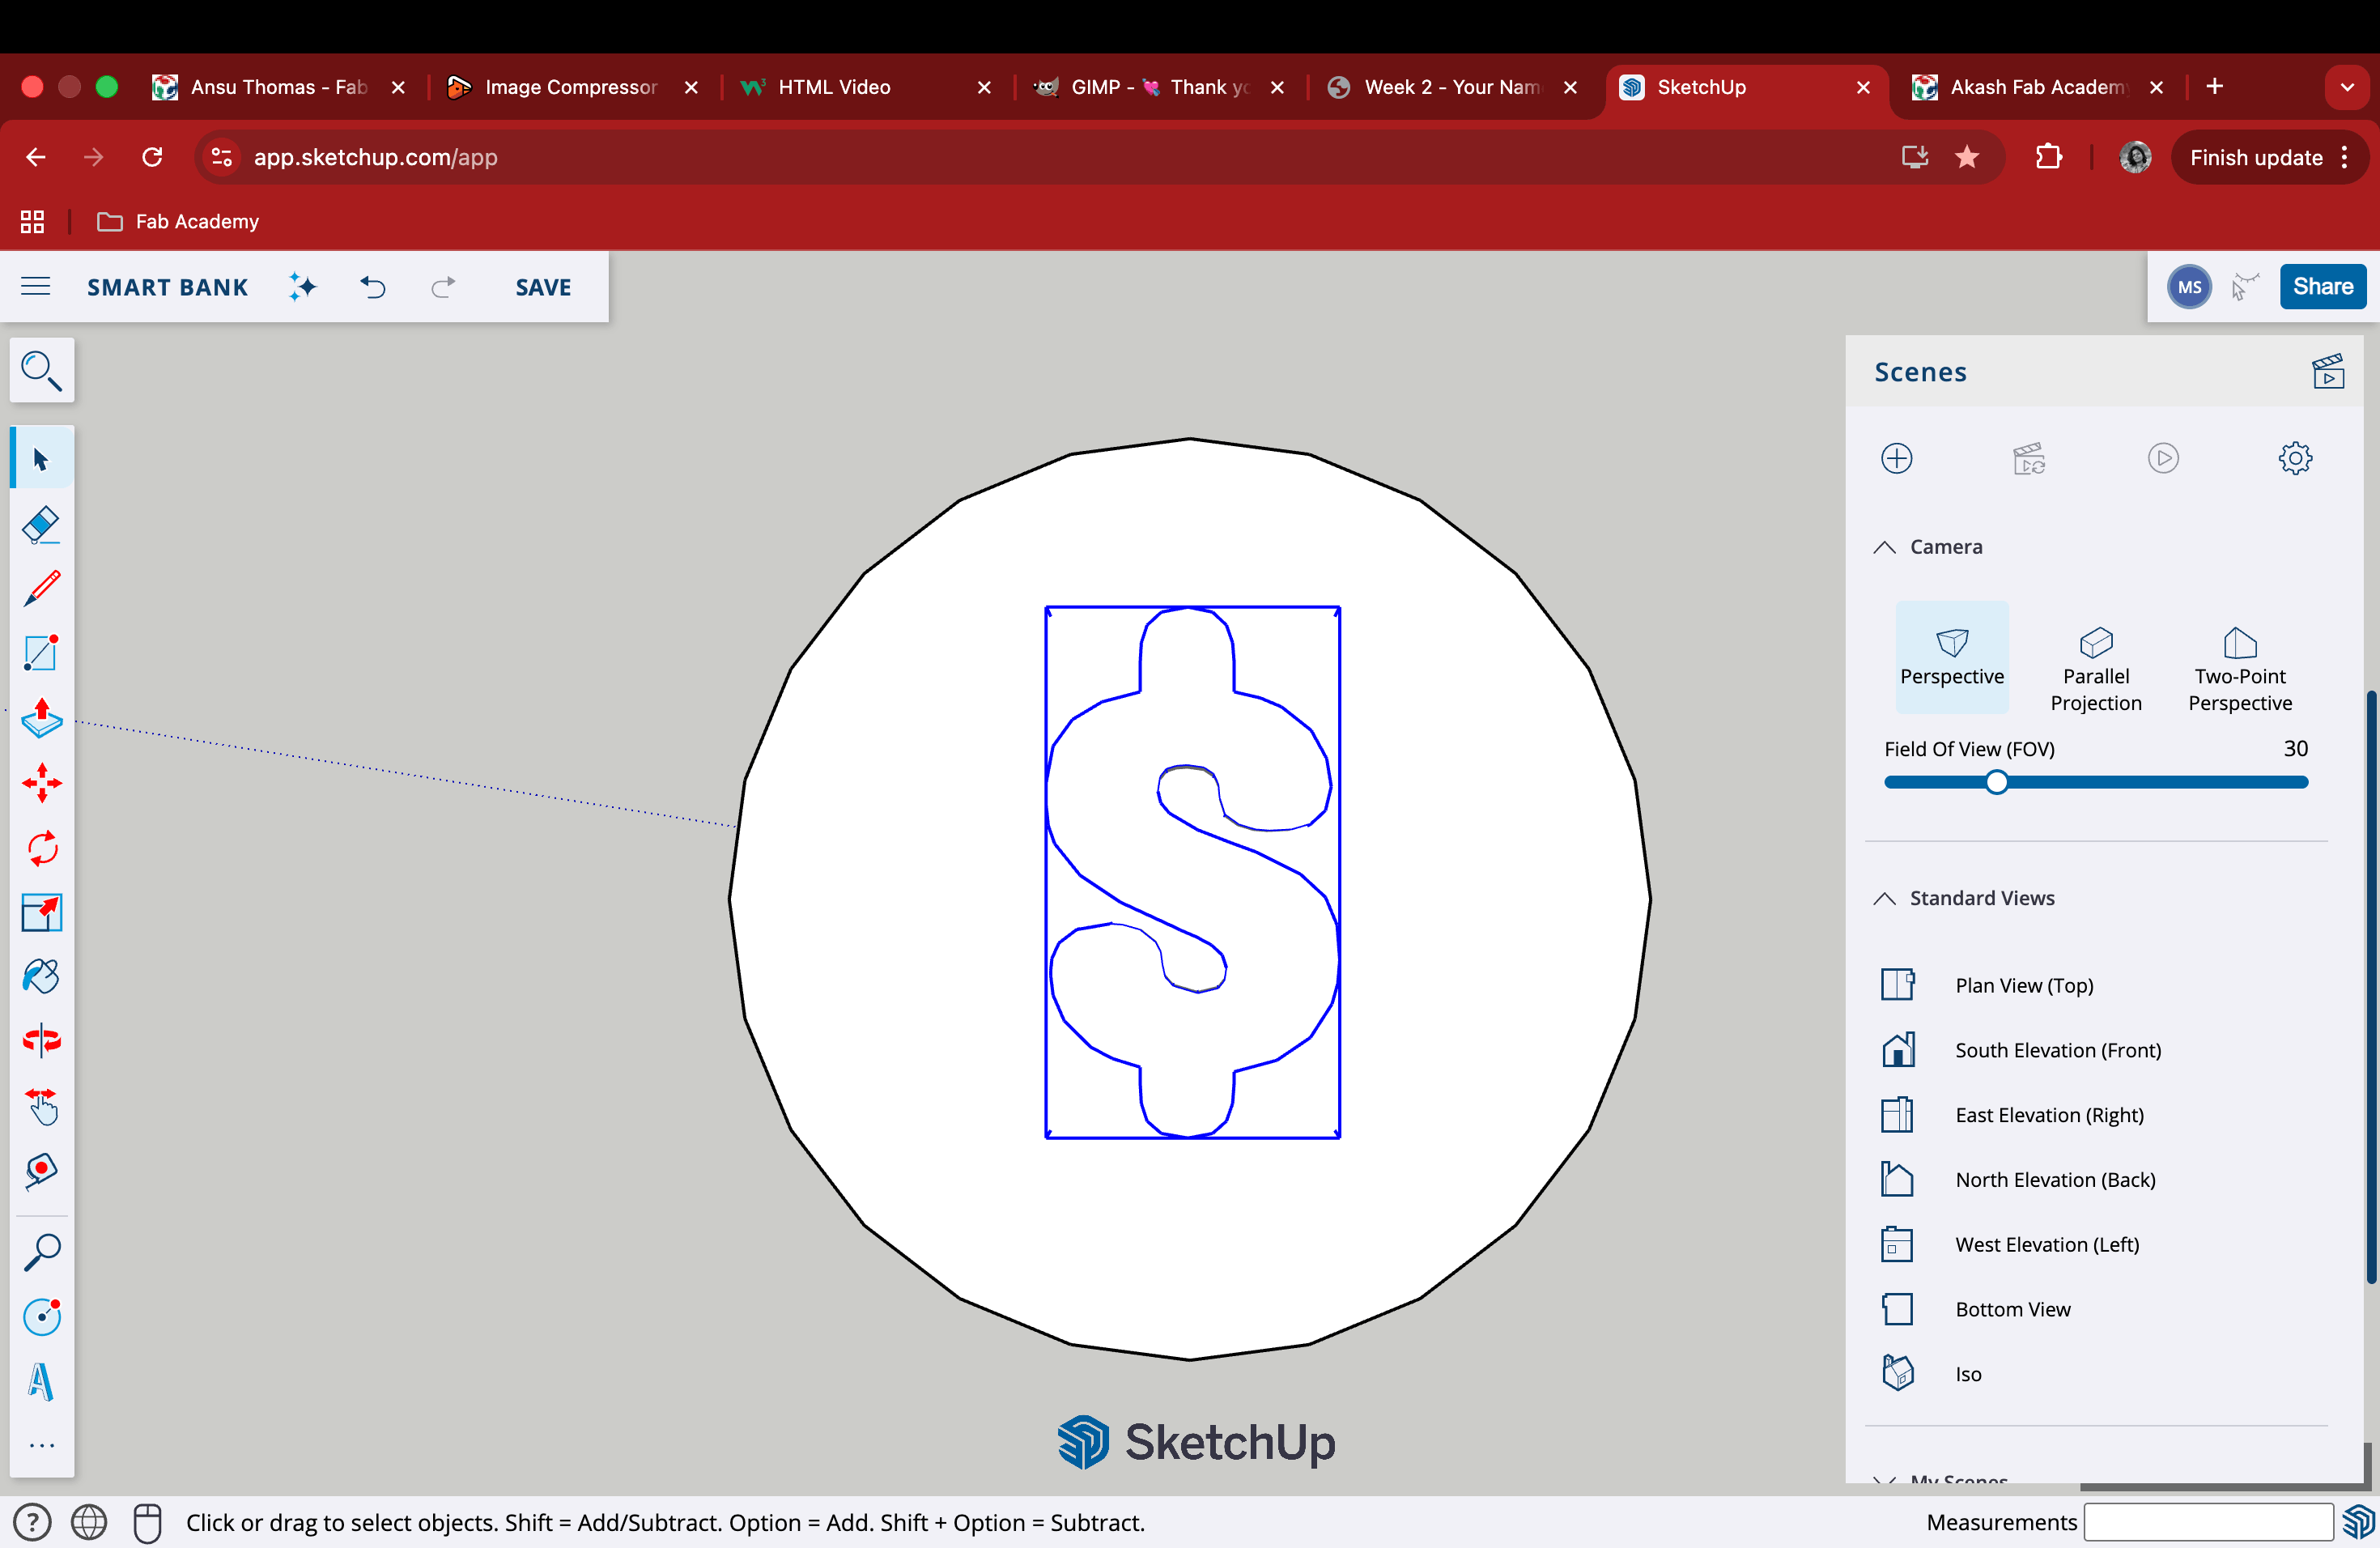Enable Perspective camera mode
Screen dimensions: 2380x1548
pos(1951,658)
